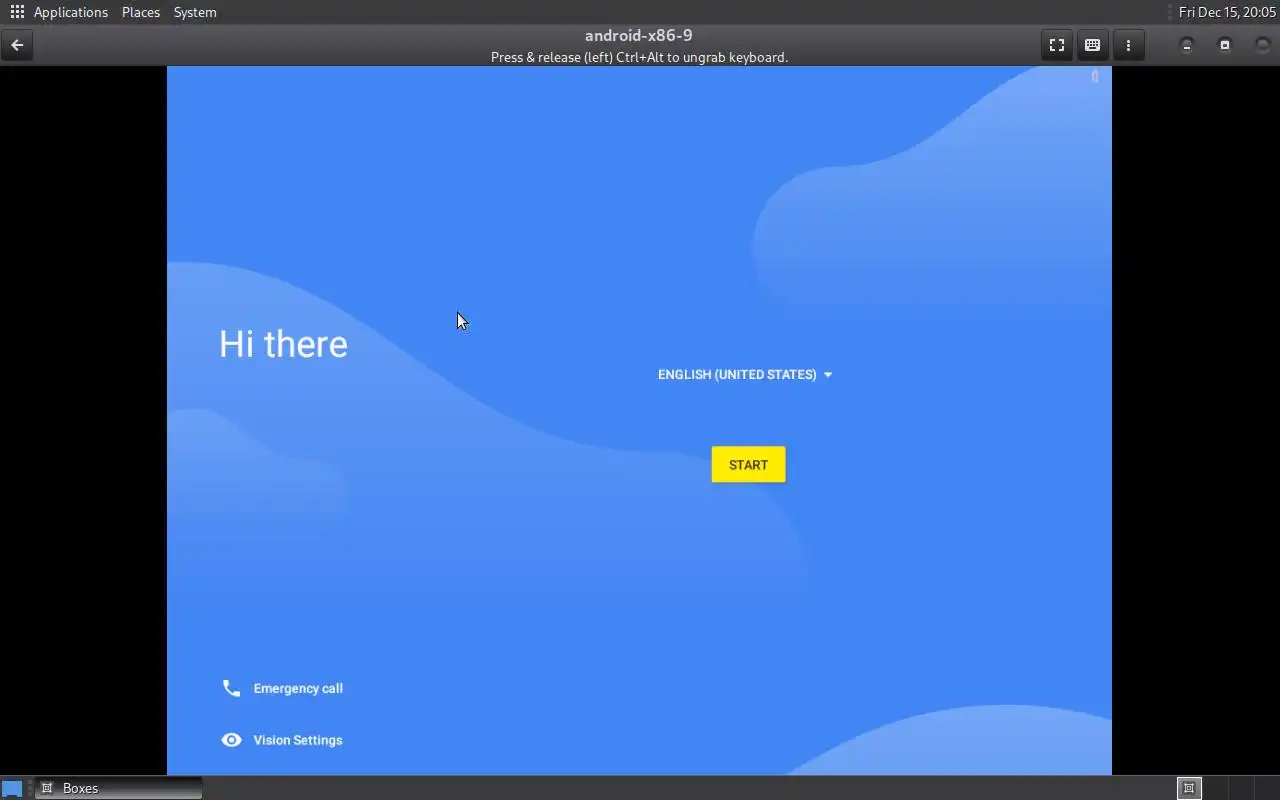Click the android-x86-9 window title

click(x=639, y=36)
